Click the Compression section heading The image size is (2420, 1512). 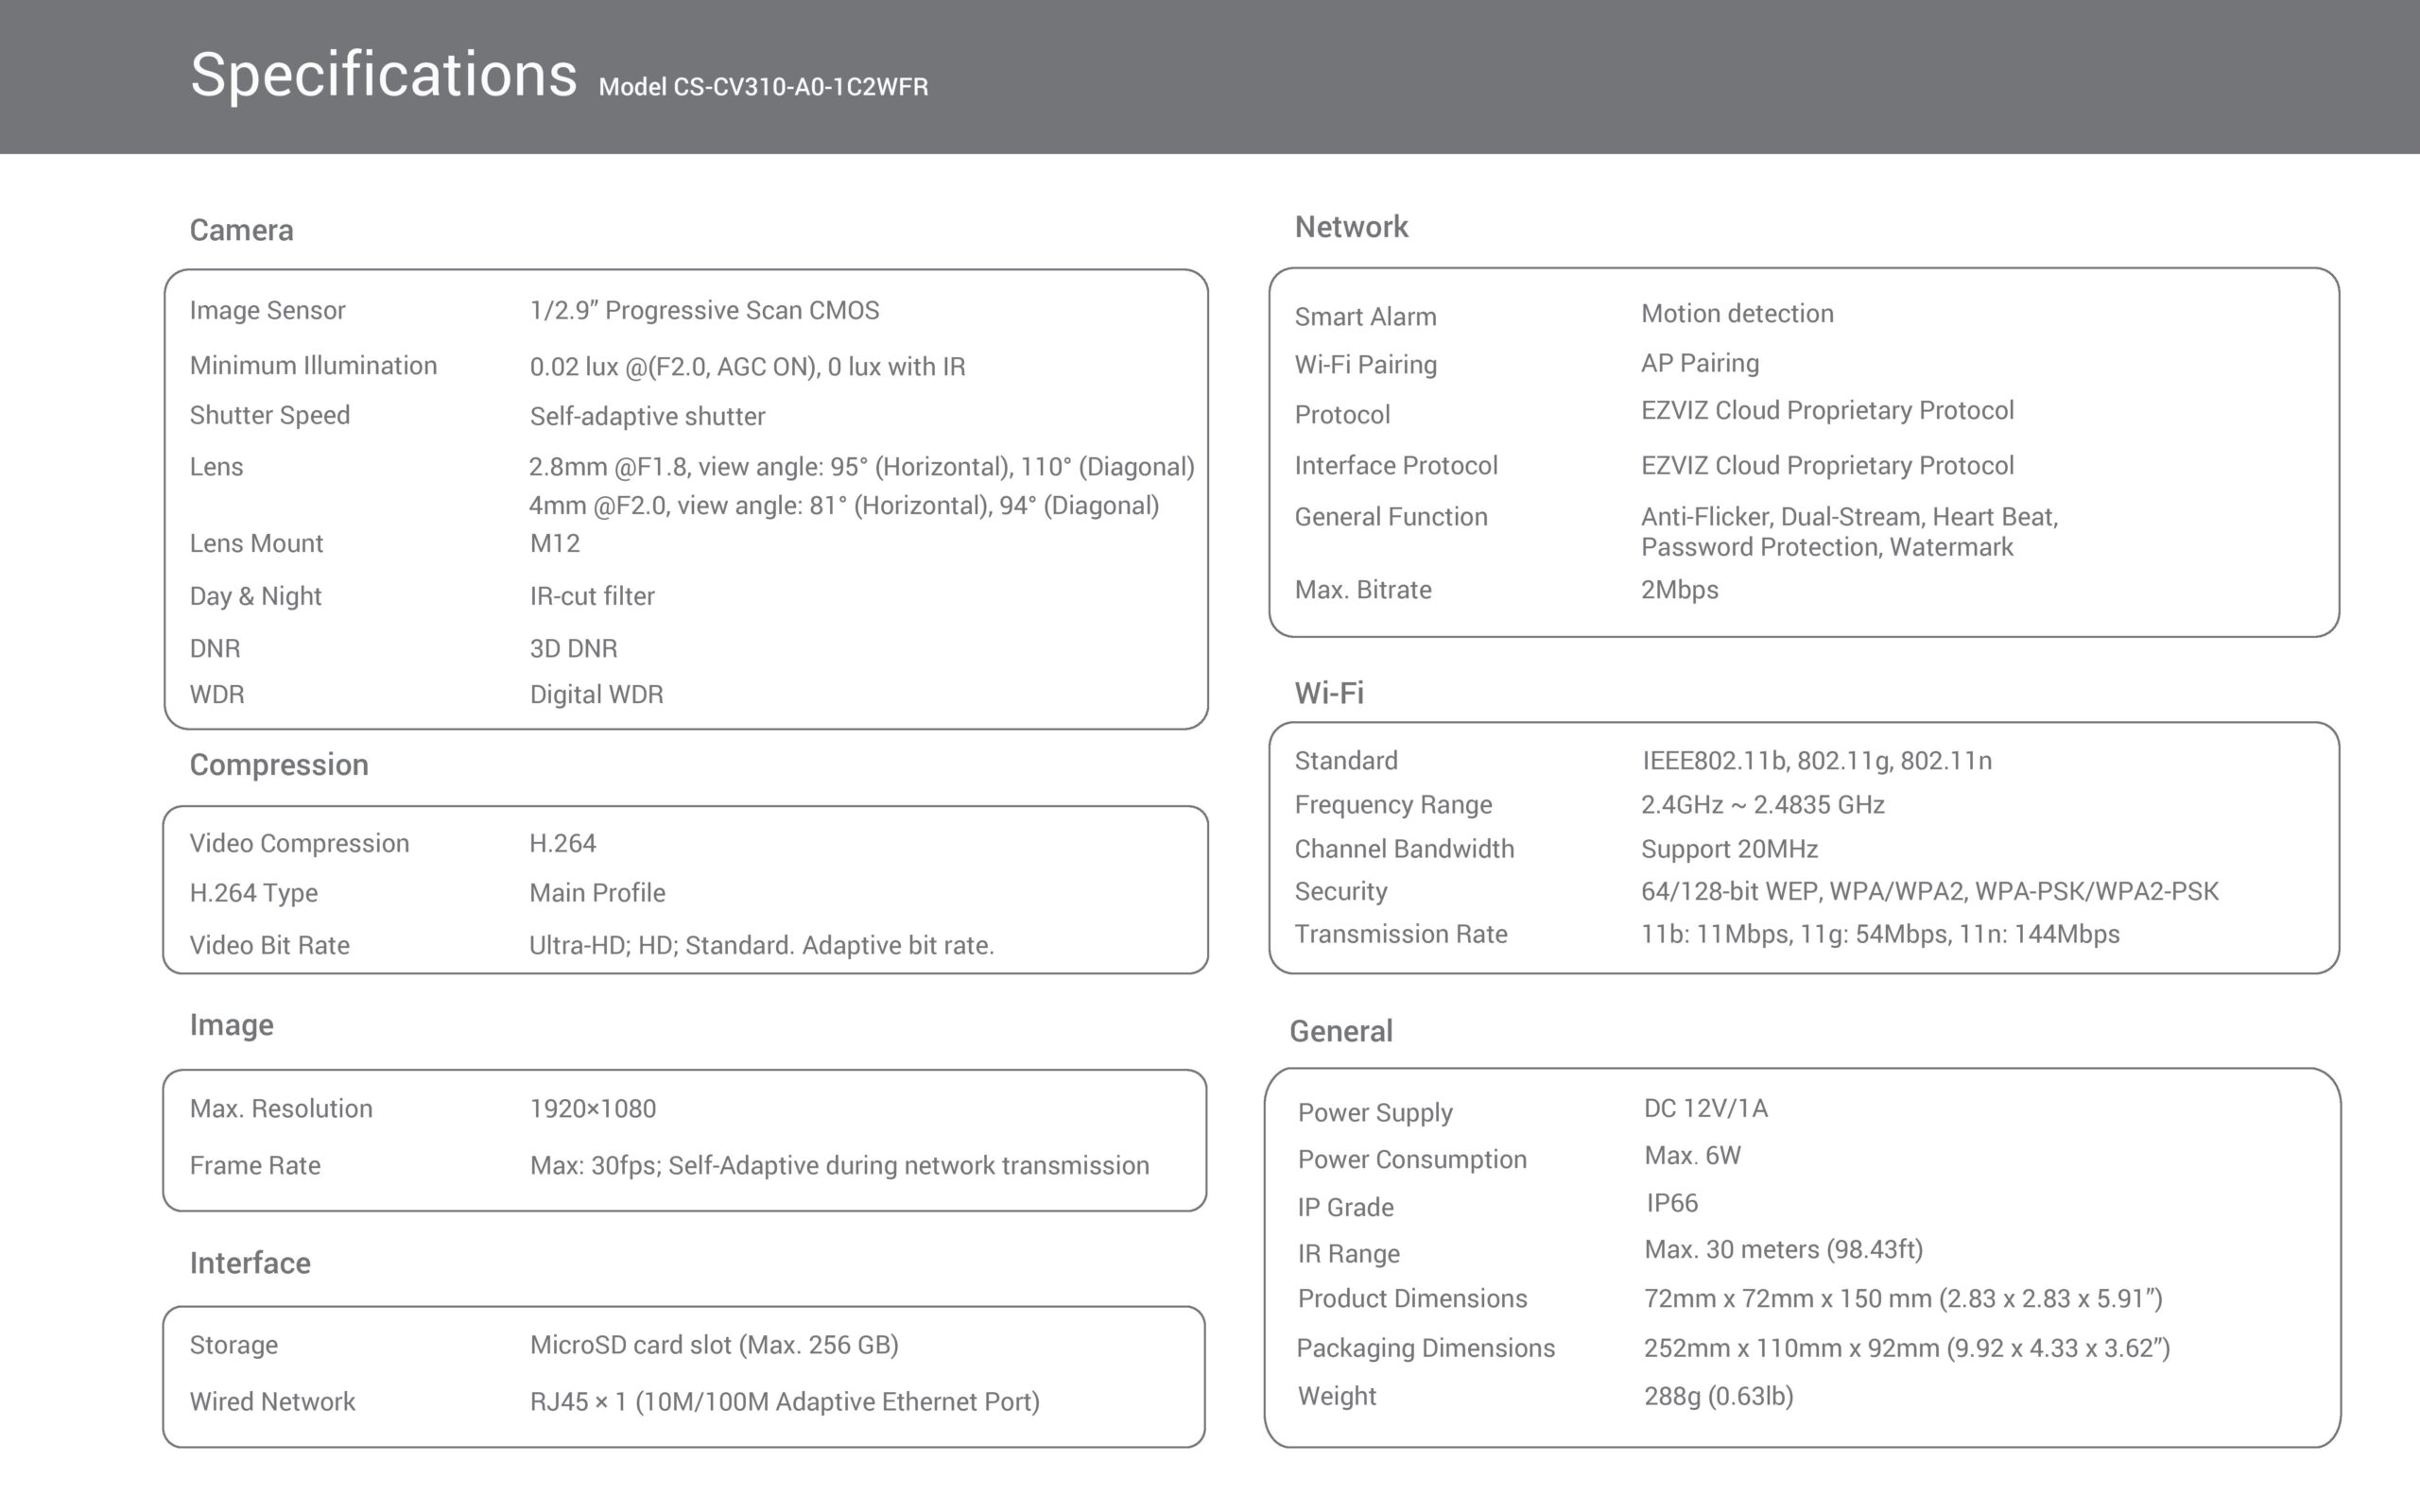pos(279,765)
